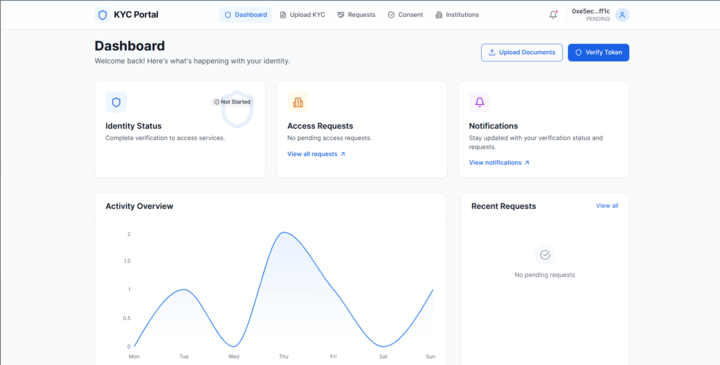The height and width of the screenshot is (365, 720).
Task: Click the Mon label on chart axis
Action: coord(134,356)
